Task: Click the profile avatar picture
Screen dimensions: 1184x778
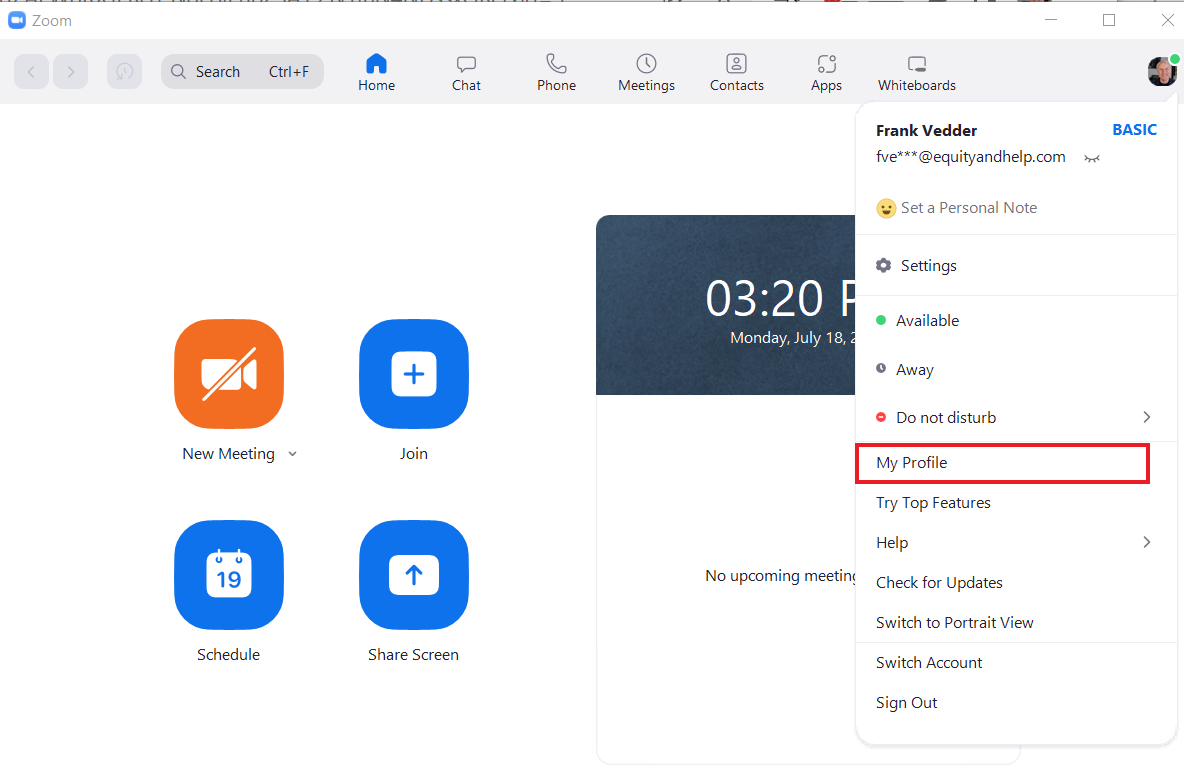Action: click(x=1162, y=71)
